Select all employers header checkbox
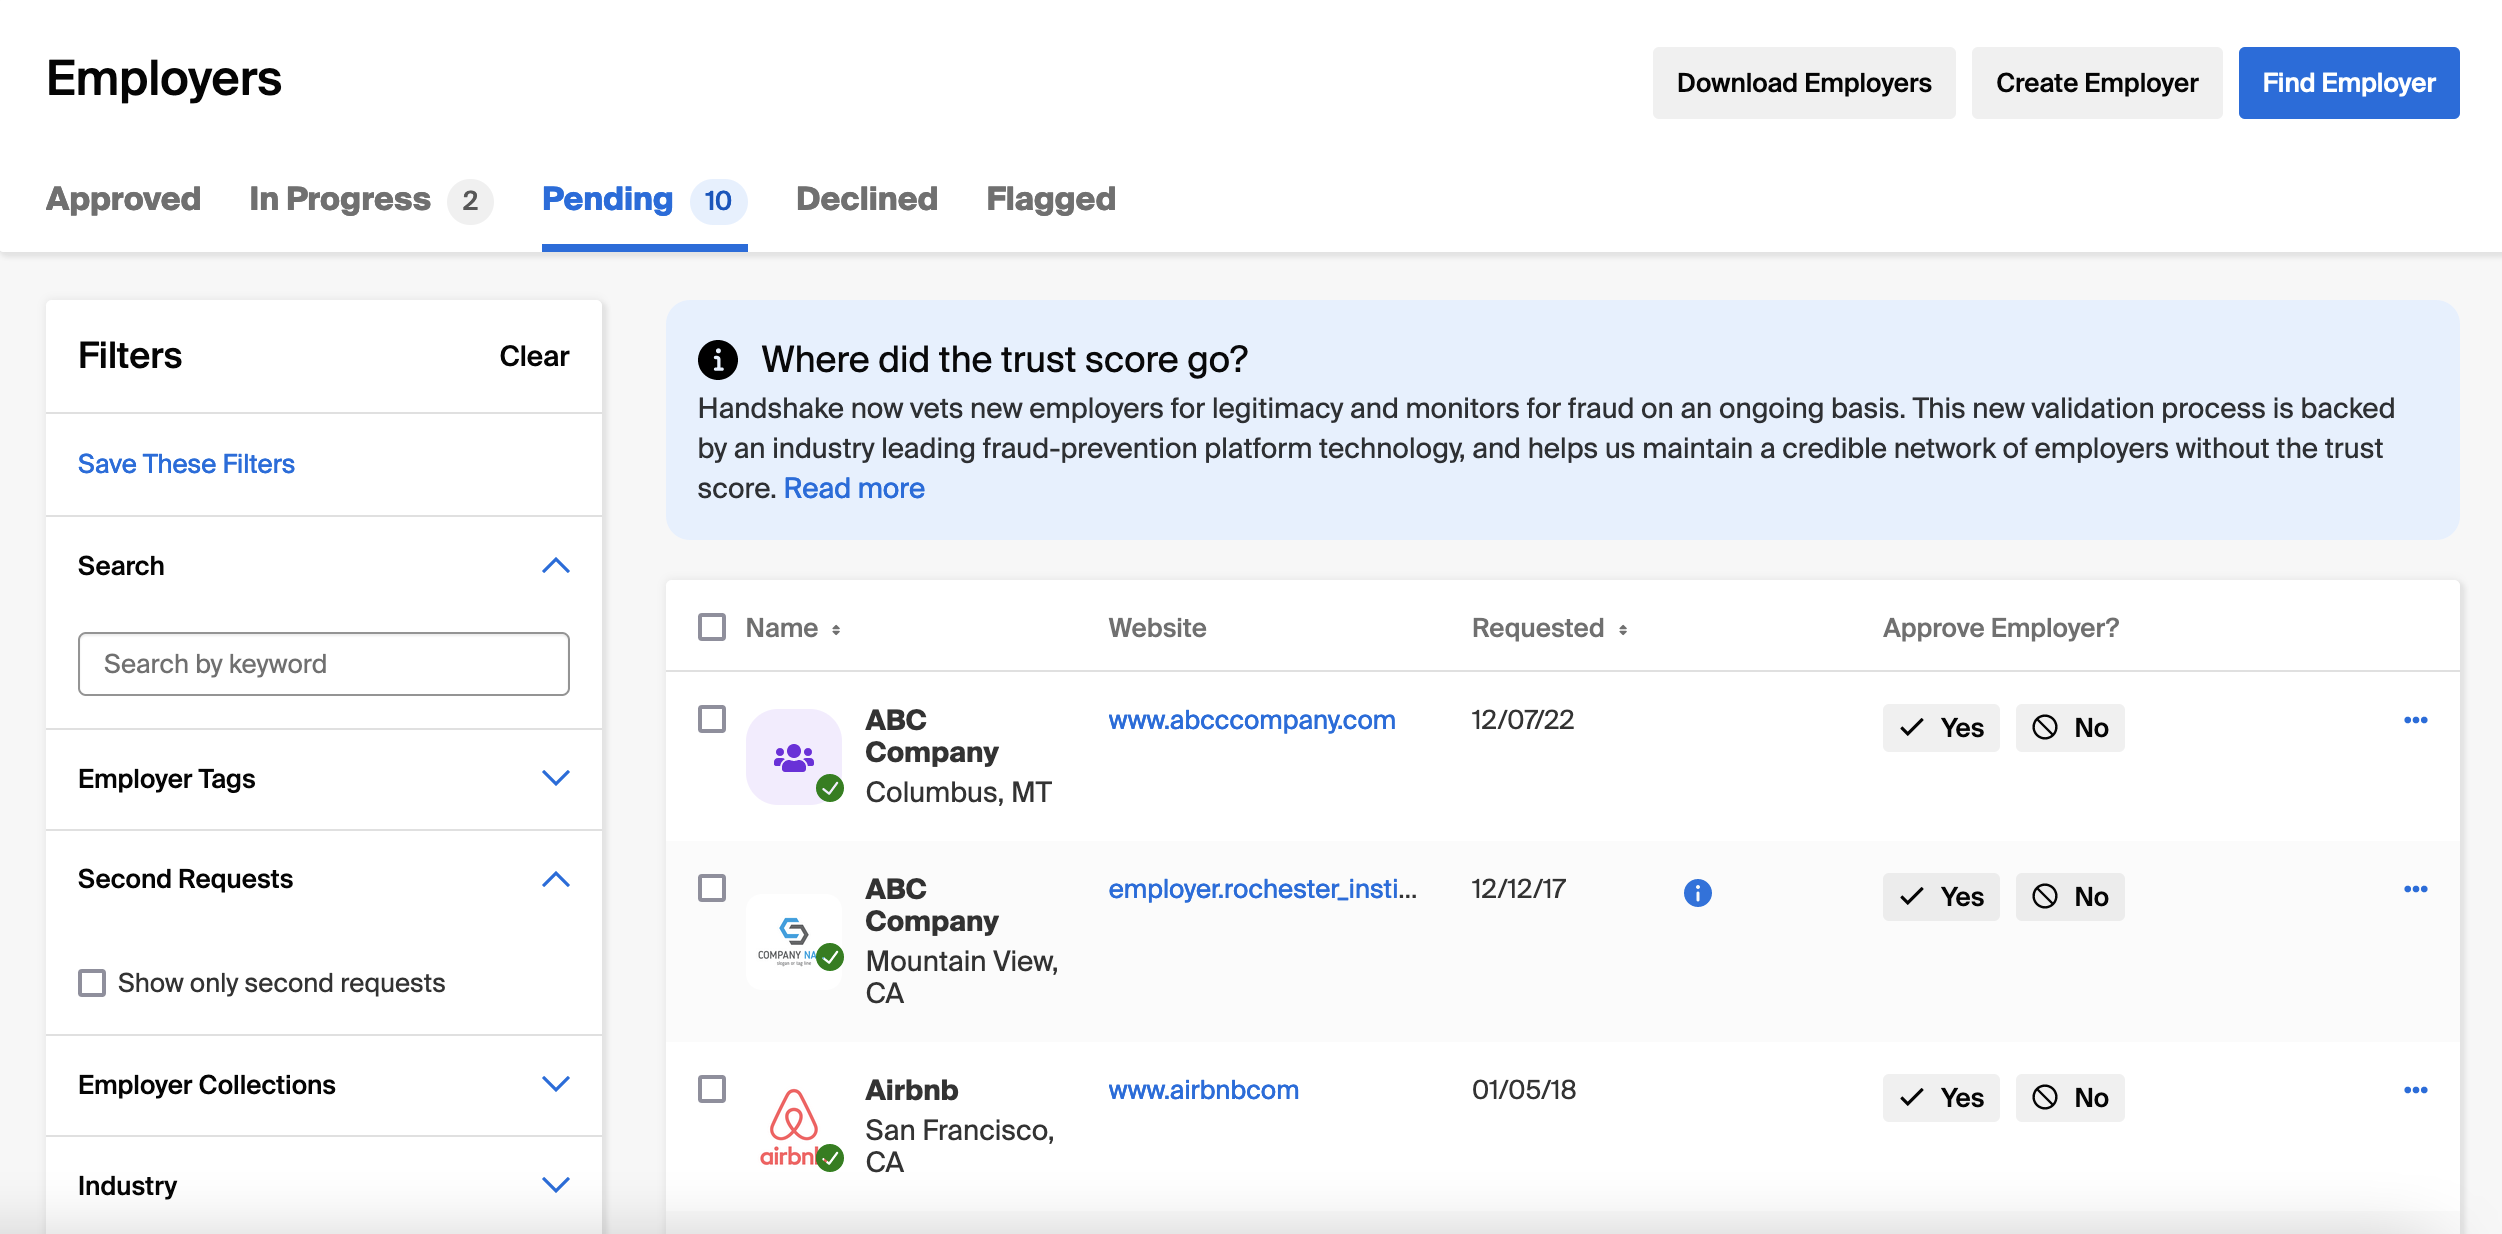 pos(712,627)
